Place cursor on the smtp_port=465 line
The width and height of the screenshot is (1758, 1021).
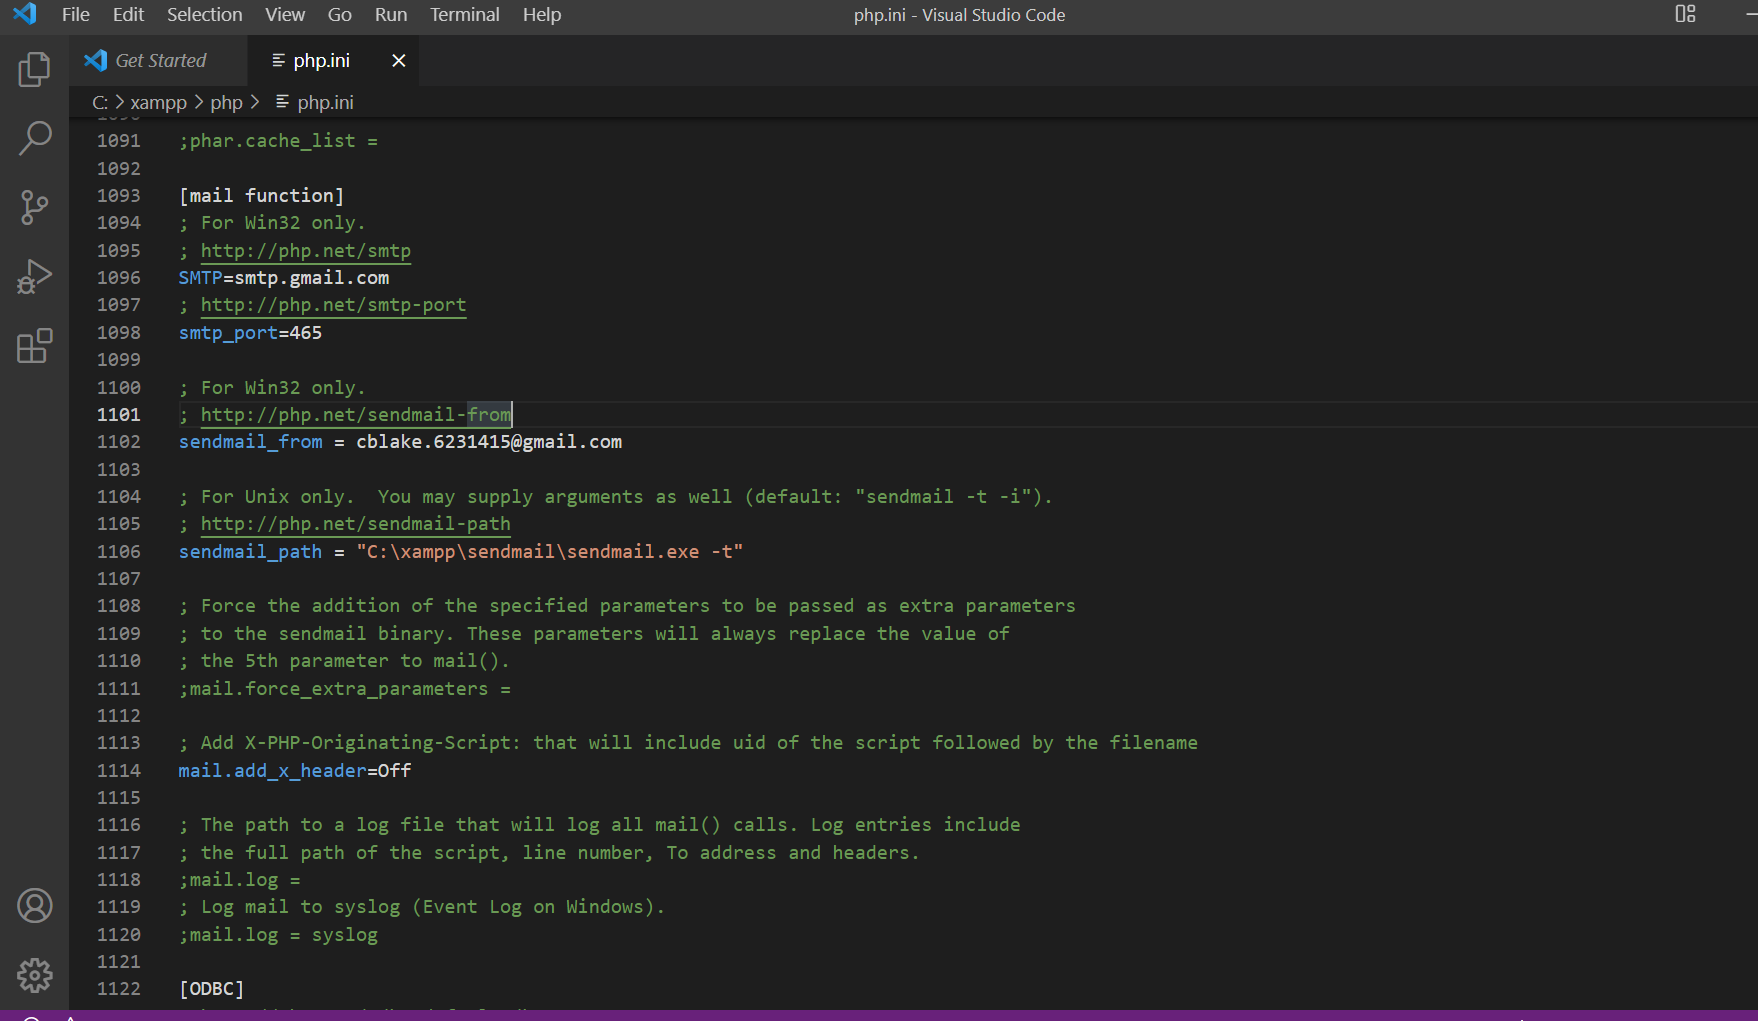click(250, 333)
